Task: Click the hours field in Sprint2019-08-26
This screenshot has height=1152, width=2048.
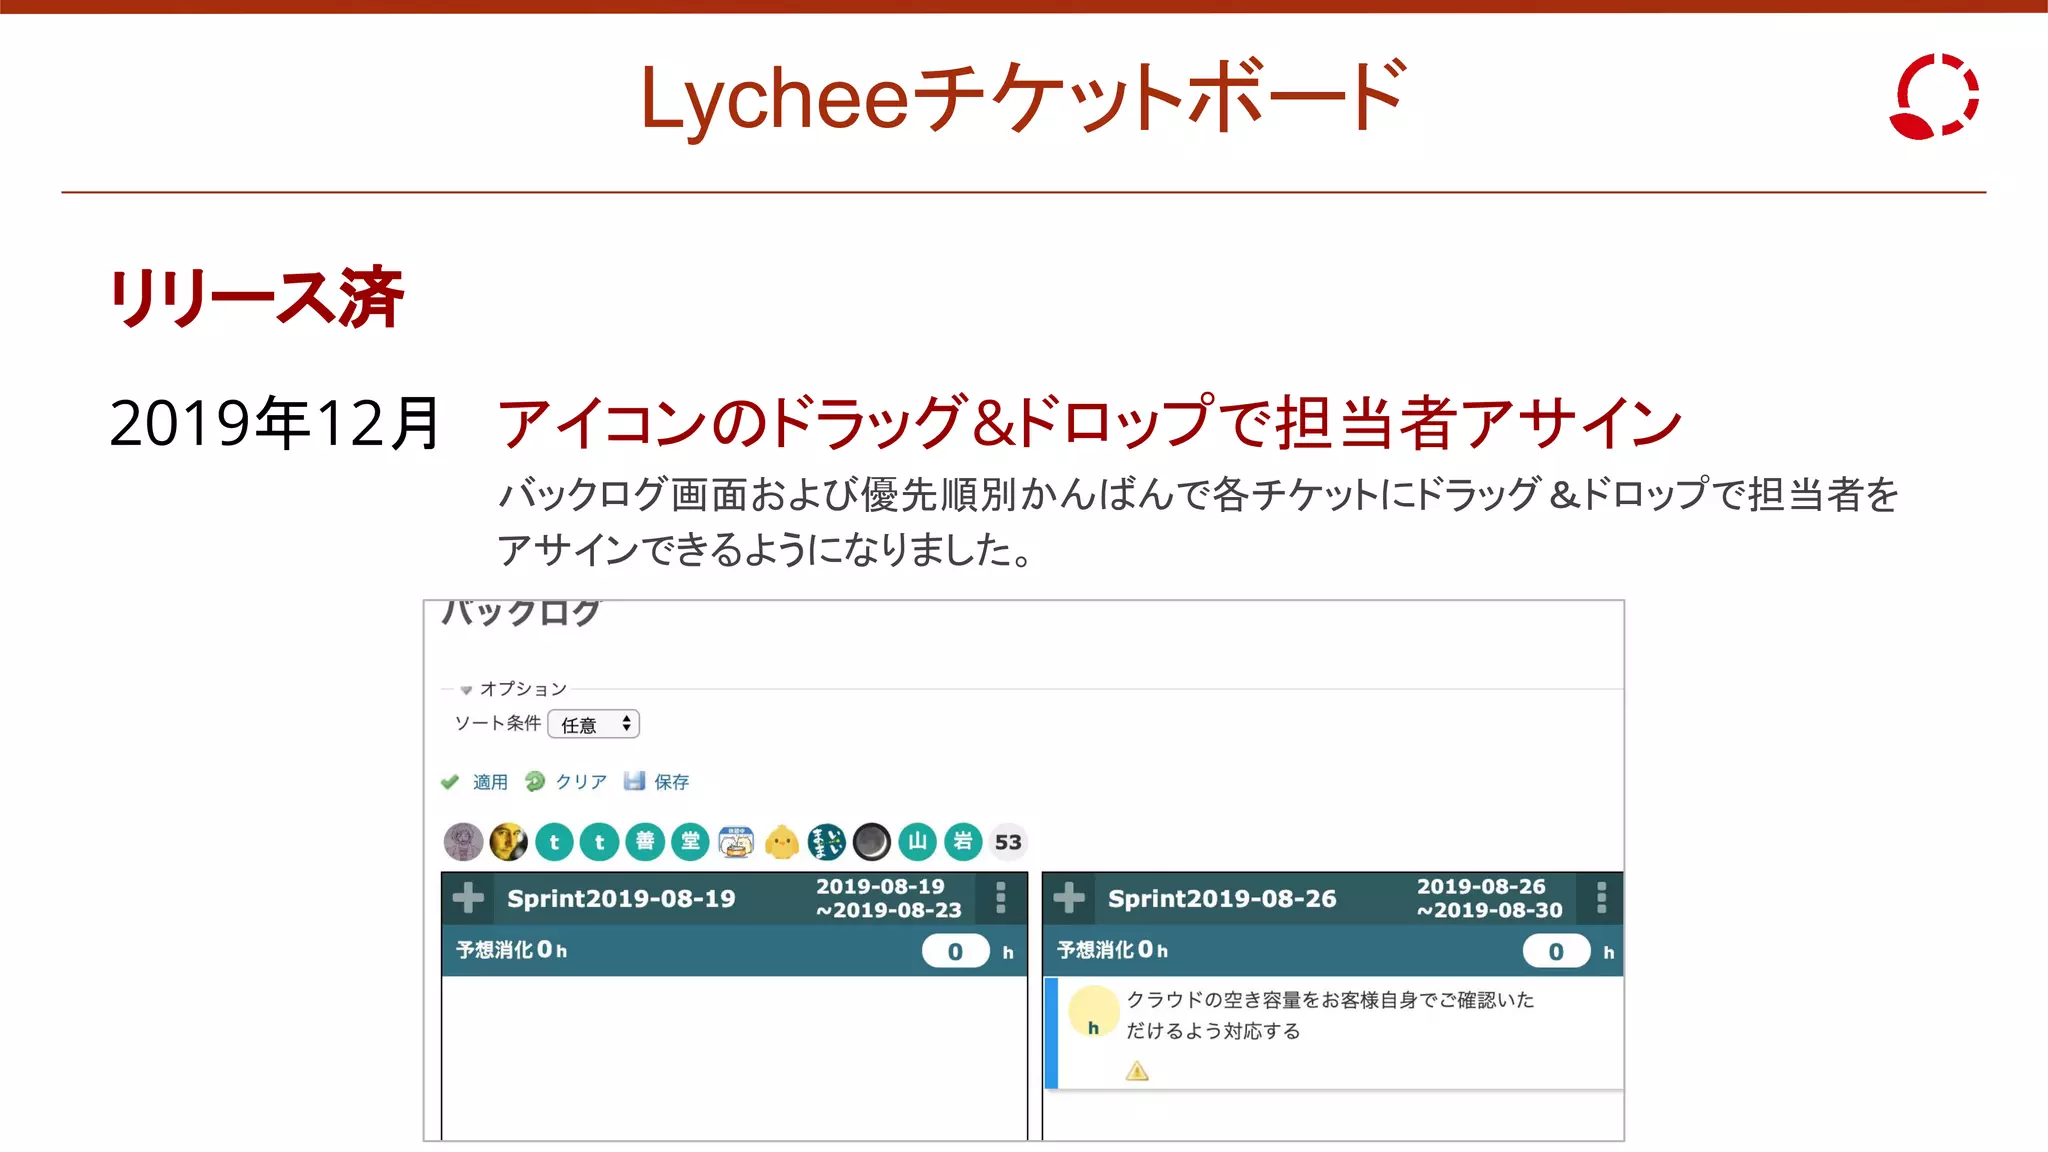Action: (x=1556, y=951)
